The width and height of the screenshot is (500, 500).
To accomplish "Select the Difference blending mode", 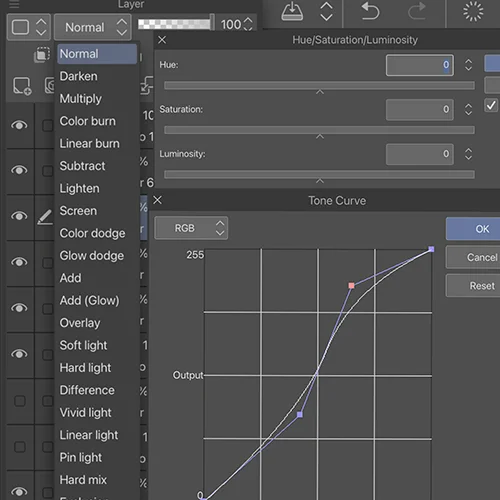I will pos(97,390).
